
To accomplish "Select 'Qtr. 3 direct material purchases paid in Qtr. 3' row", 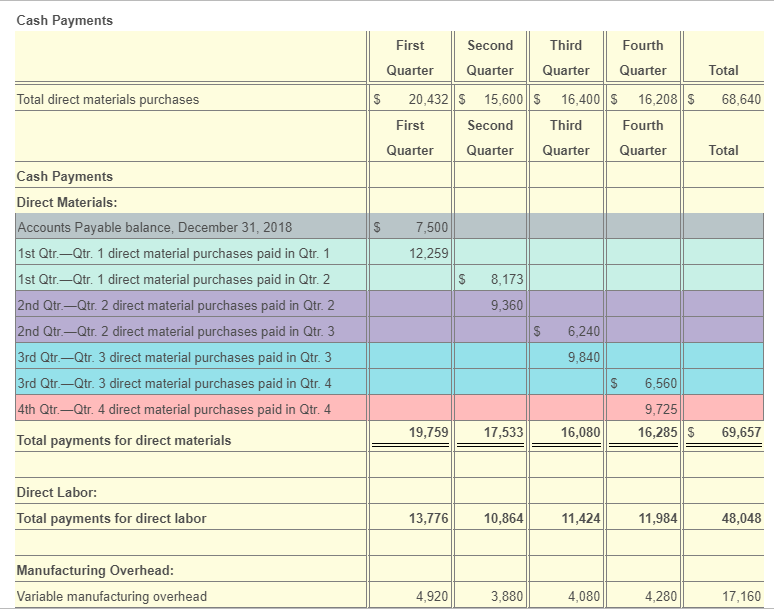I will [389, 357].
